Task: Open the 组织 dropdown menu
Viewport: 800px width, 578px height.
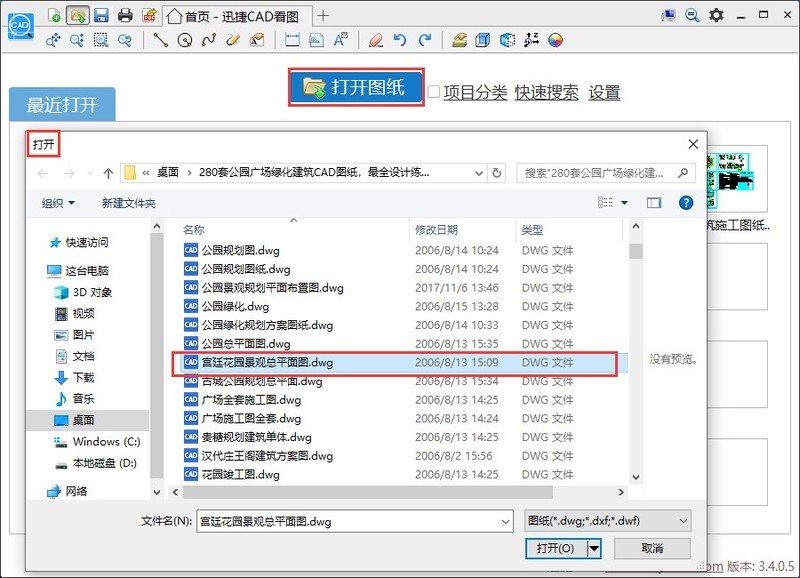Action: pyautogui.click(x=58, y=203)
